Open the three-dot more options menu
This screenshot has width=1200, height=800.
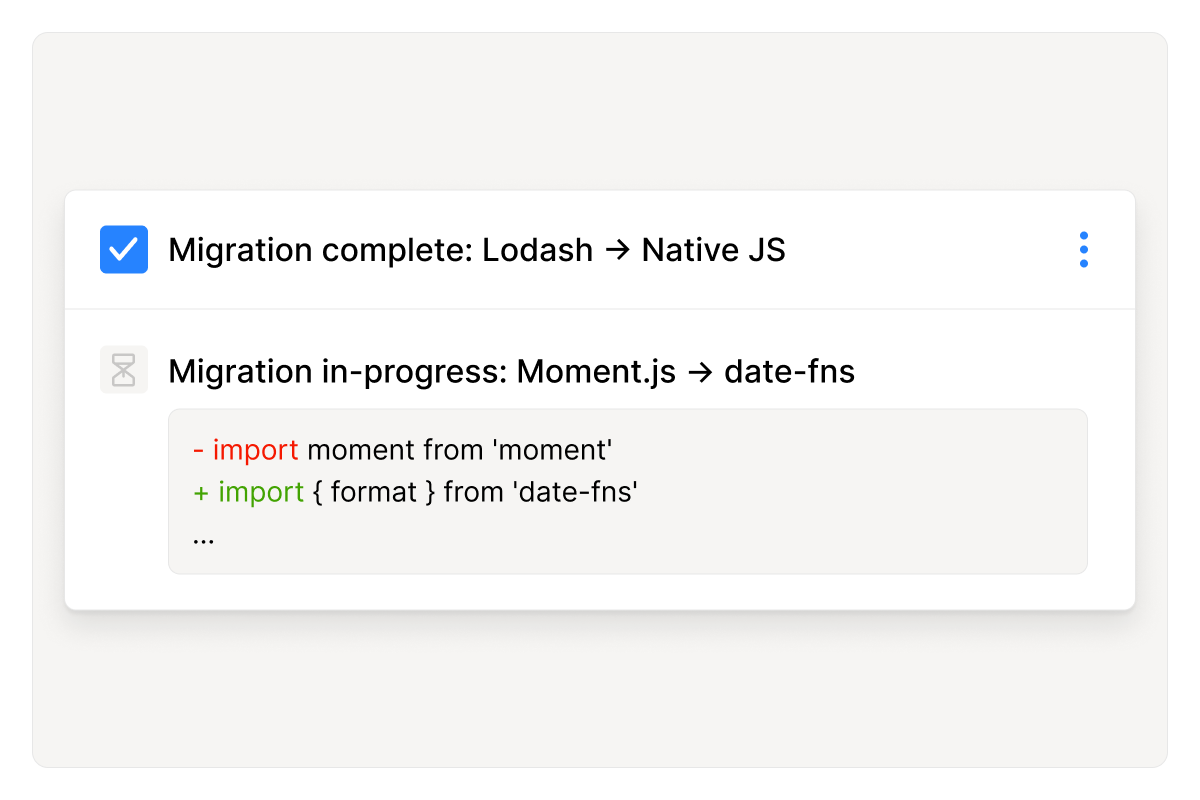point(1083,250)
